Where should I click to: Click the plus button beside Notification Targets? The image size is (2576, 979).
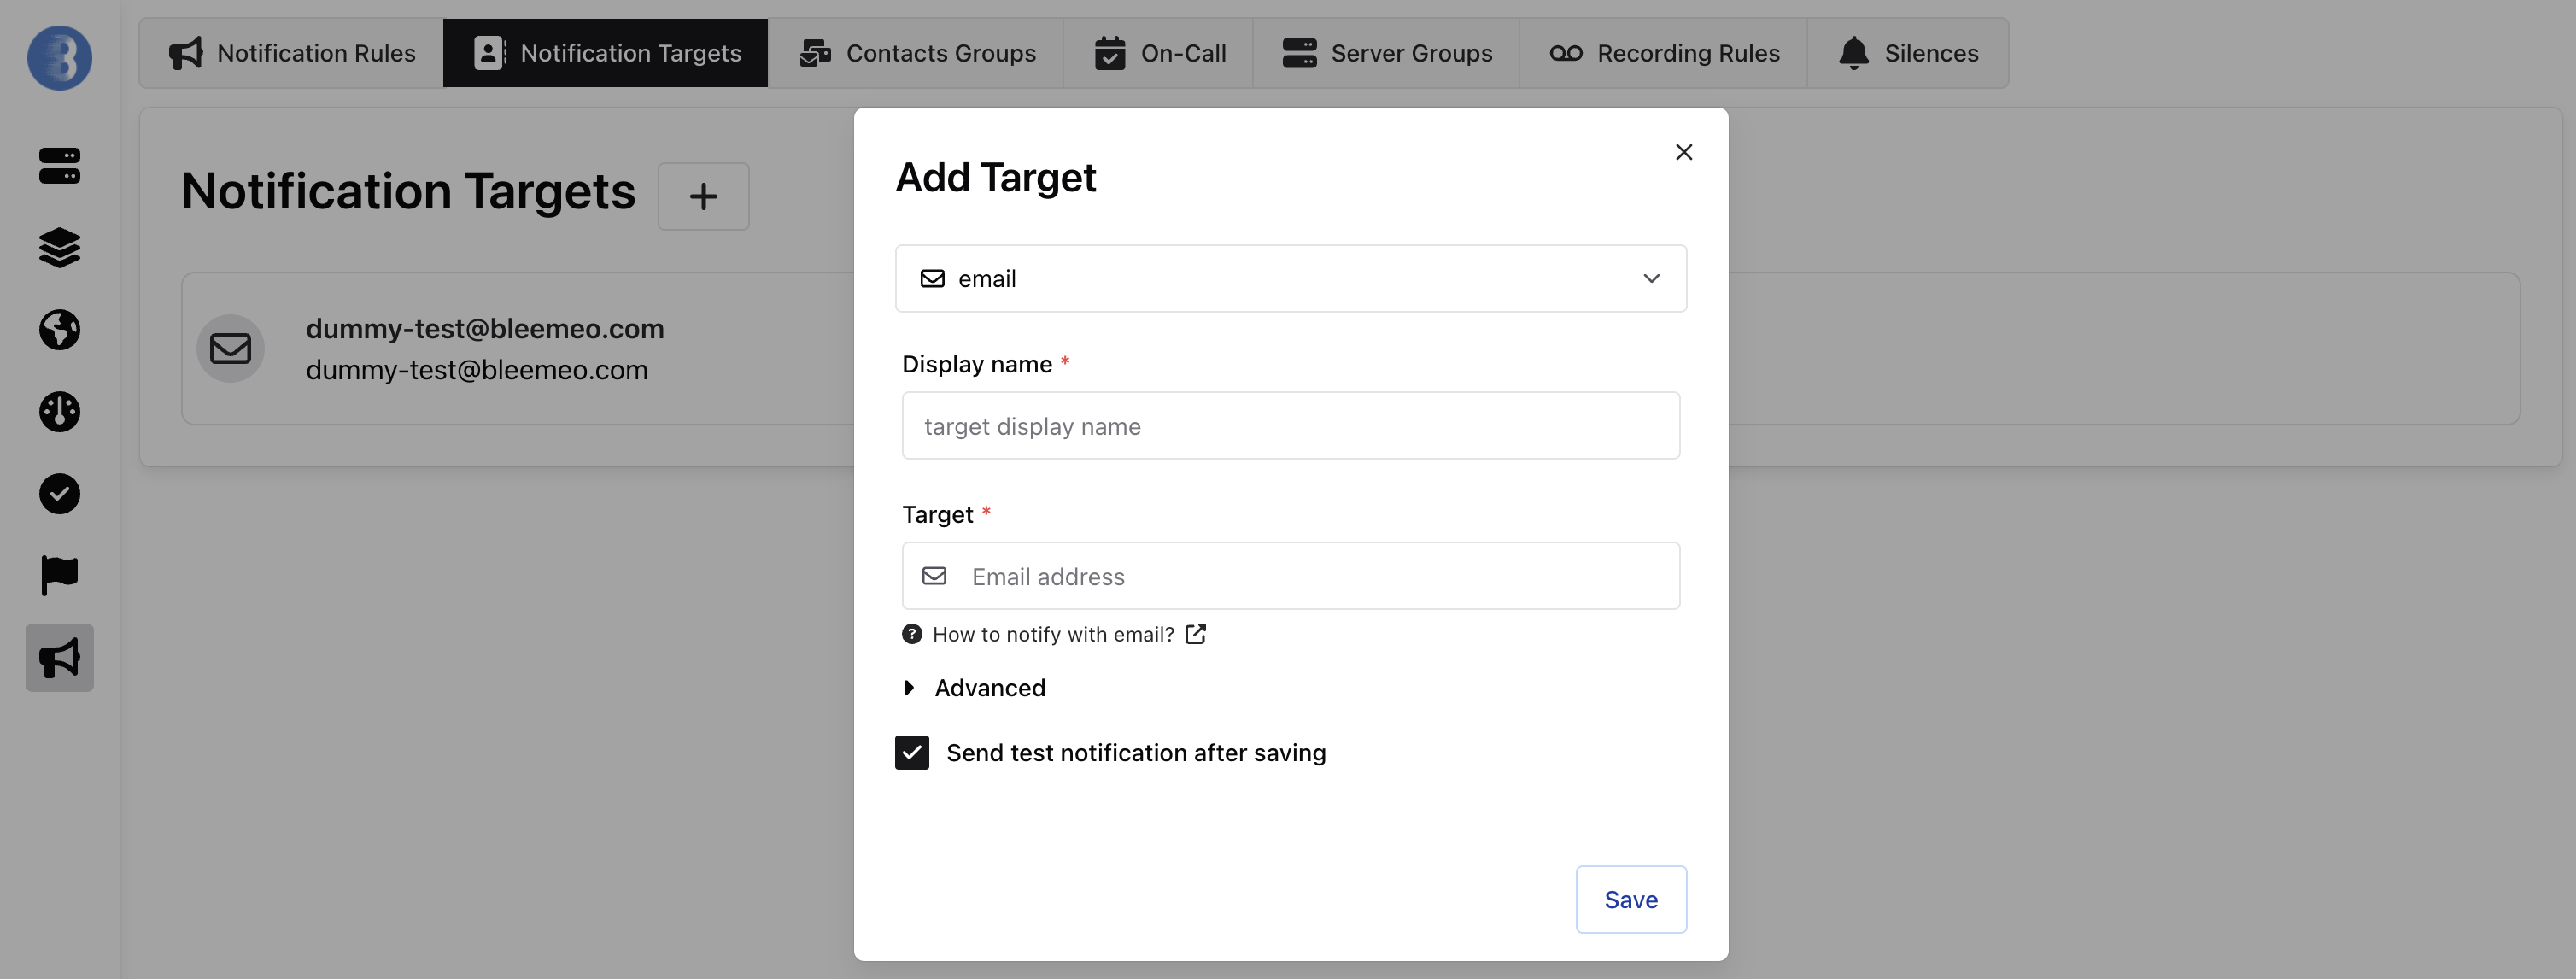[703, 196]
